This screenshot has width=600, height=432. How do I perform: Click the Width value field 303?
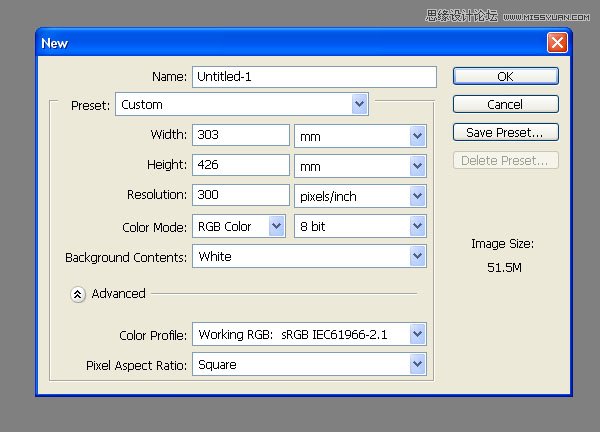click(241, 135)
